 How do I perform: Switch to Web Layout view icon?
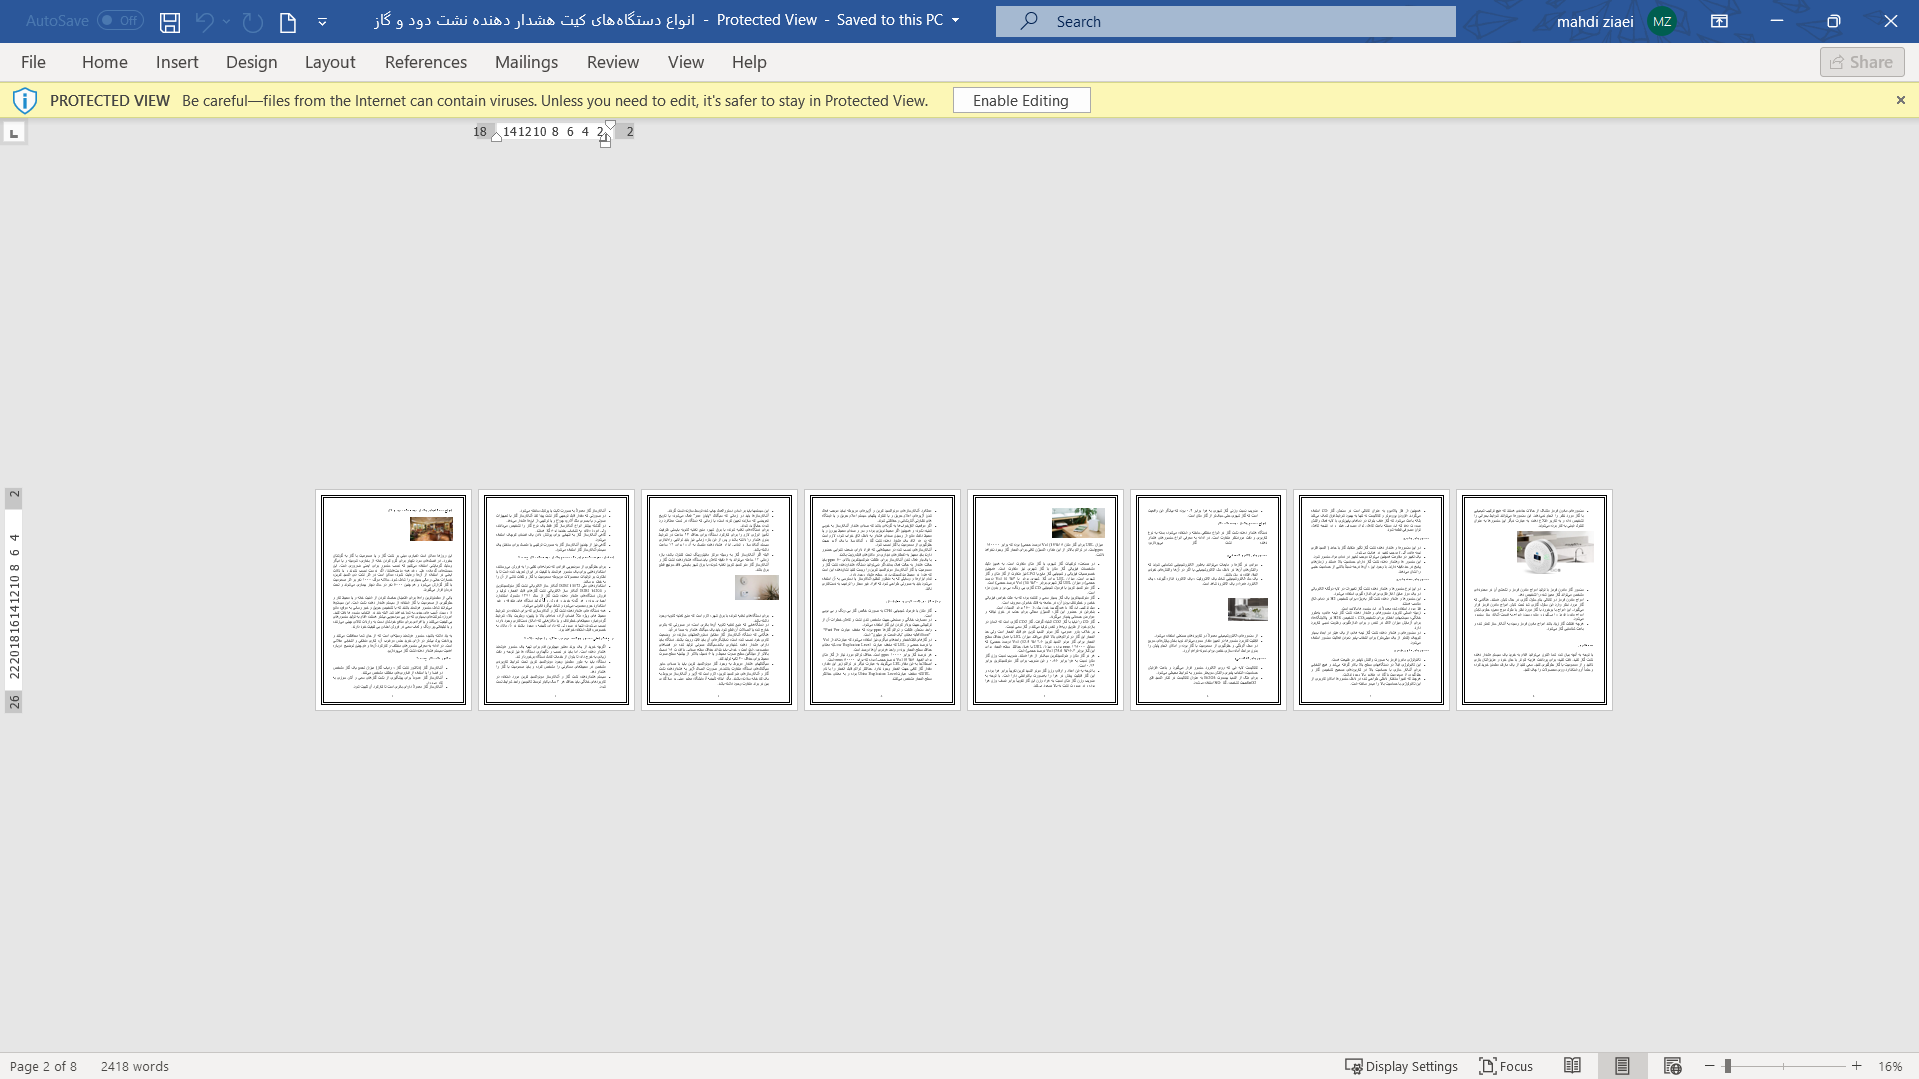pos(1673,1066)
